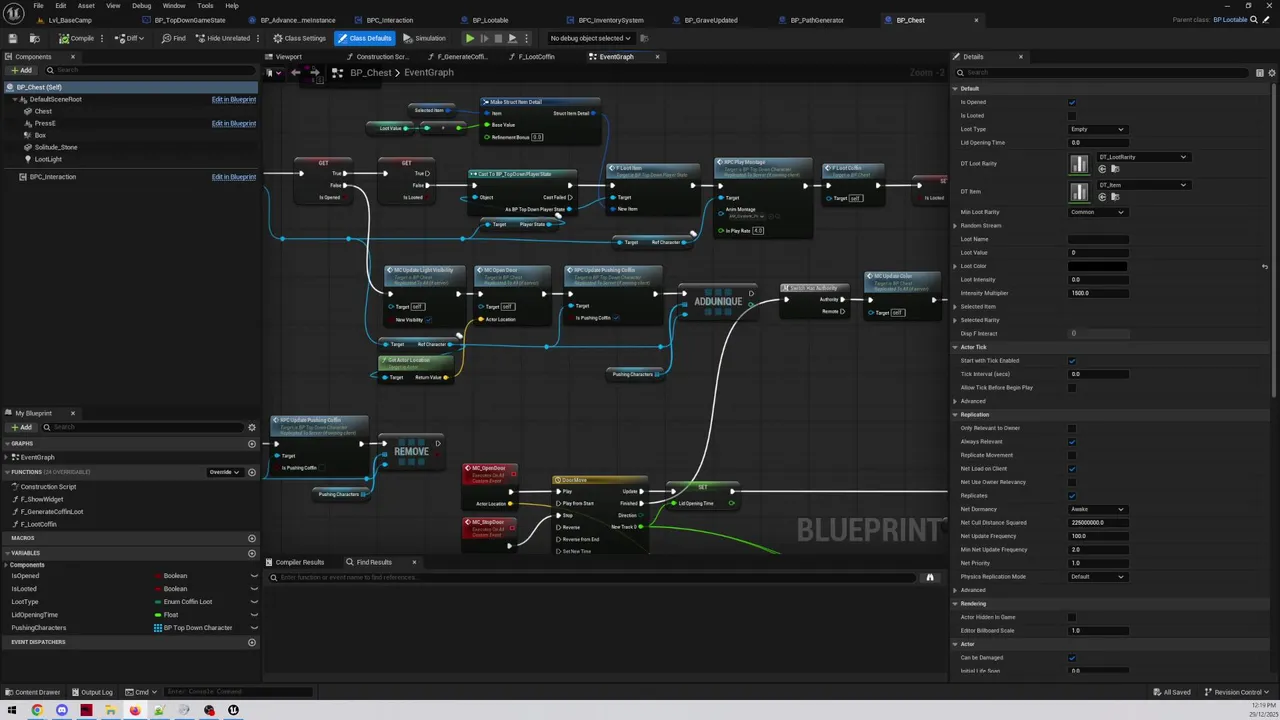The width and height of the screenshot is (1280, 720).
Task: Switch to the Viewport tab
Action: 288,56
